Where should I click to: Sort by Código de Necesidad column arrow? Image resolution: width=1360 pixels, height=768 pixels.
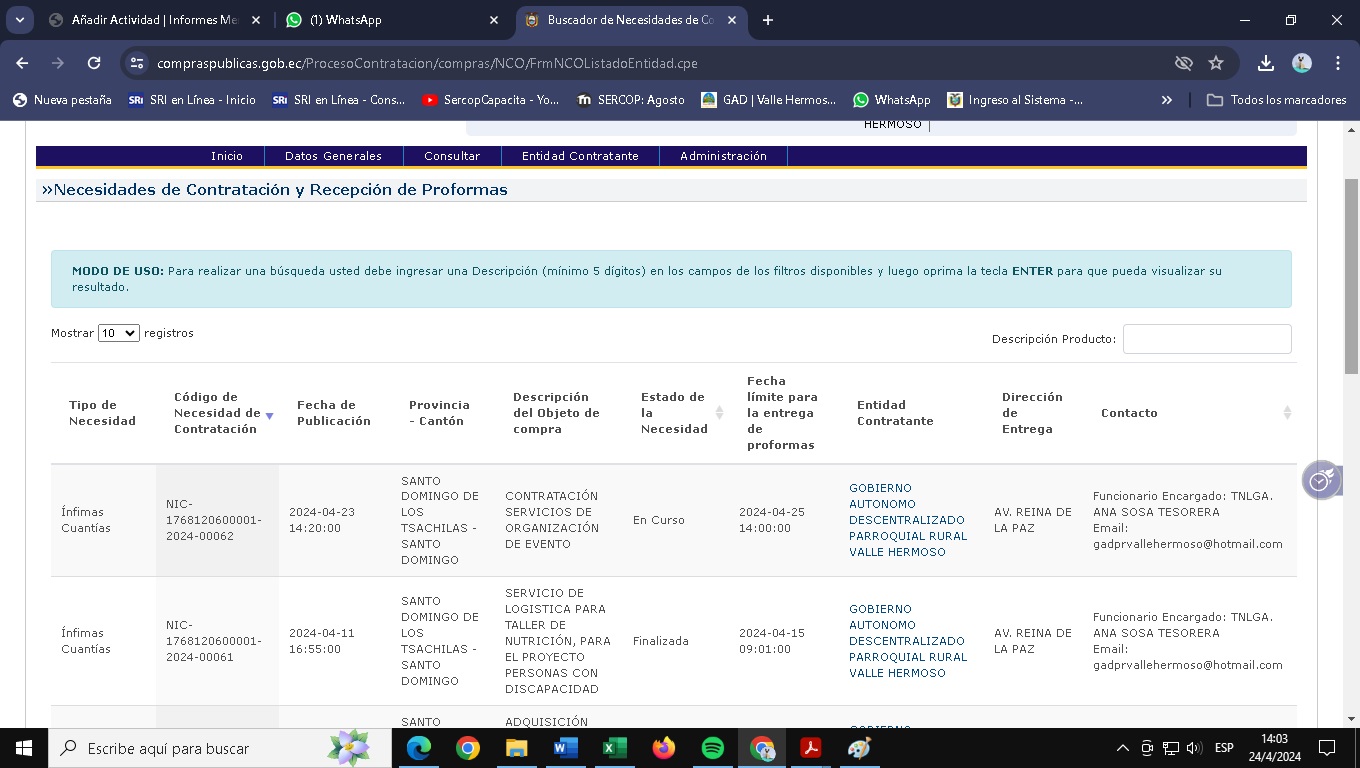(x=269, y=415)
